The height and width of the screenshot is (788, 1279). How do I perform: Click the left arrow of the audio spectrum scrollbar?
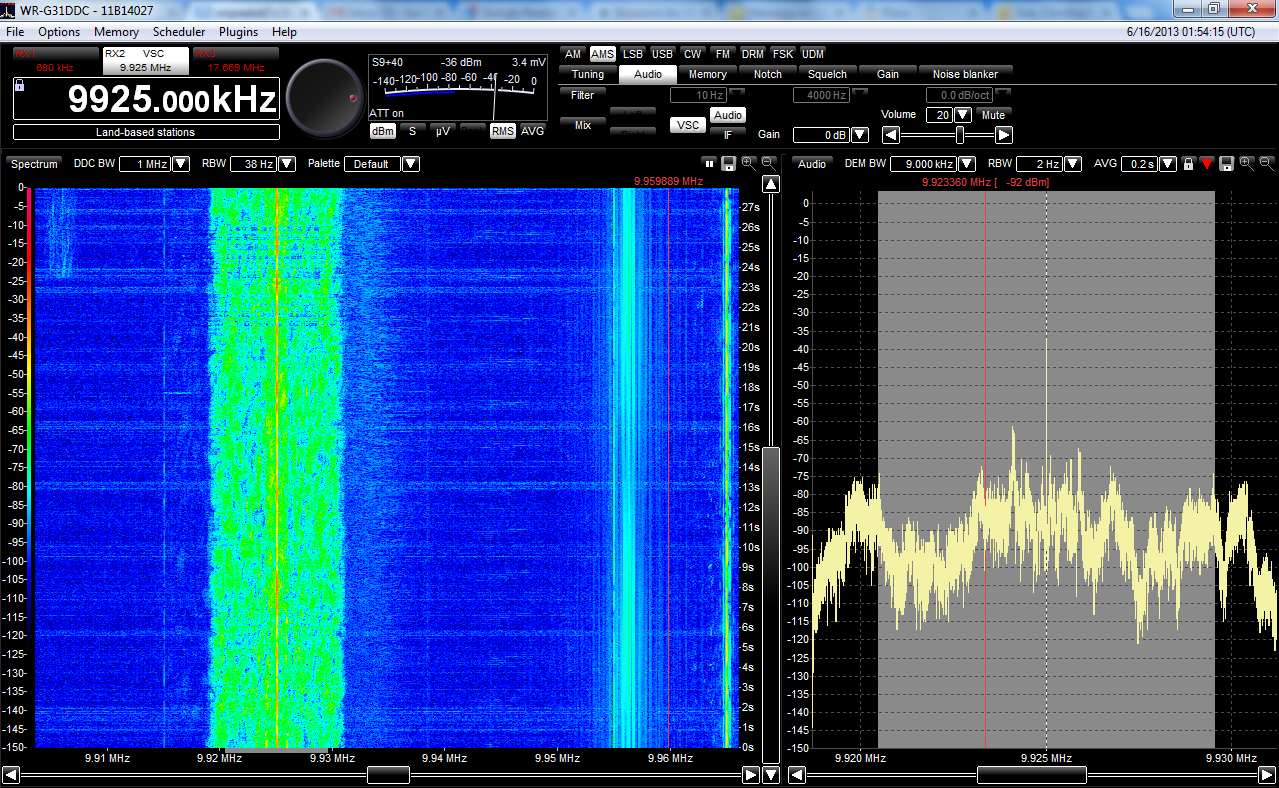tap(797, 775)
